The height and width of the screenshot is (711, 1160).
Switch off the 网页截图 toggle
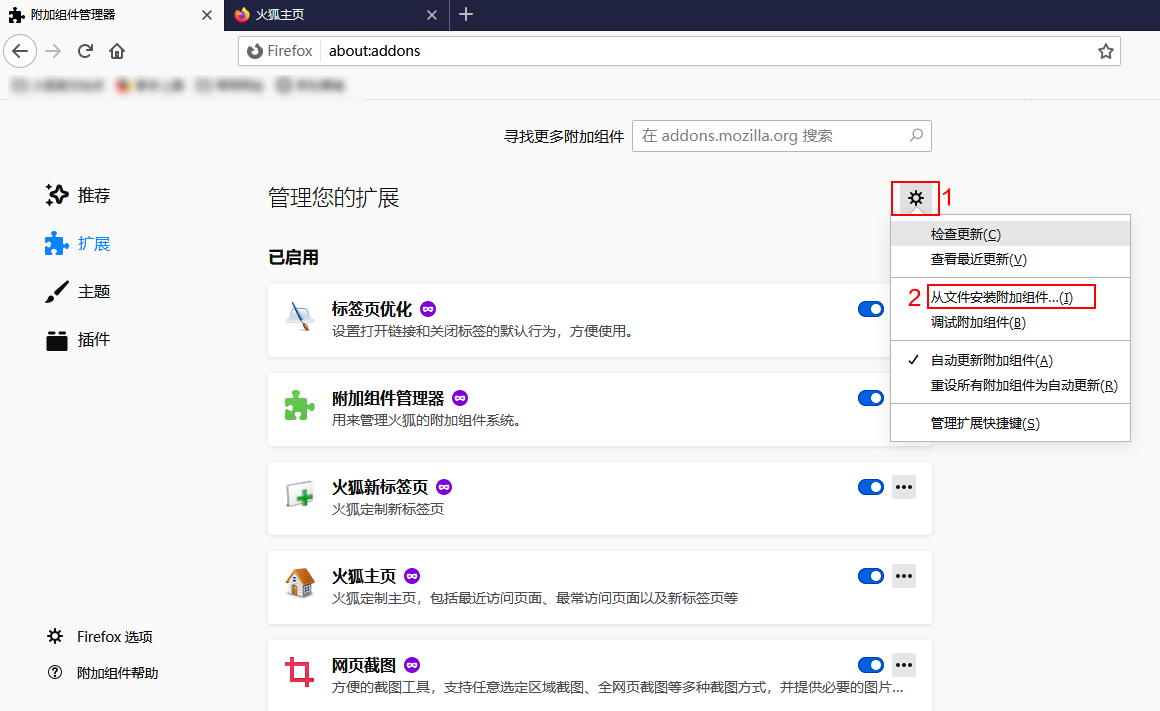click(871, 665)
